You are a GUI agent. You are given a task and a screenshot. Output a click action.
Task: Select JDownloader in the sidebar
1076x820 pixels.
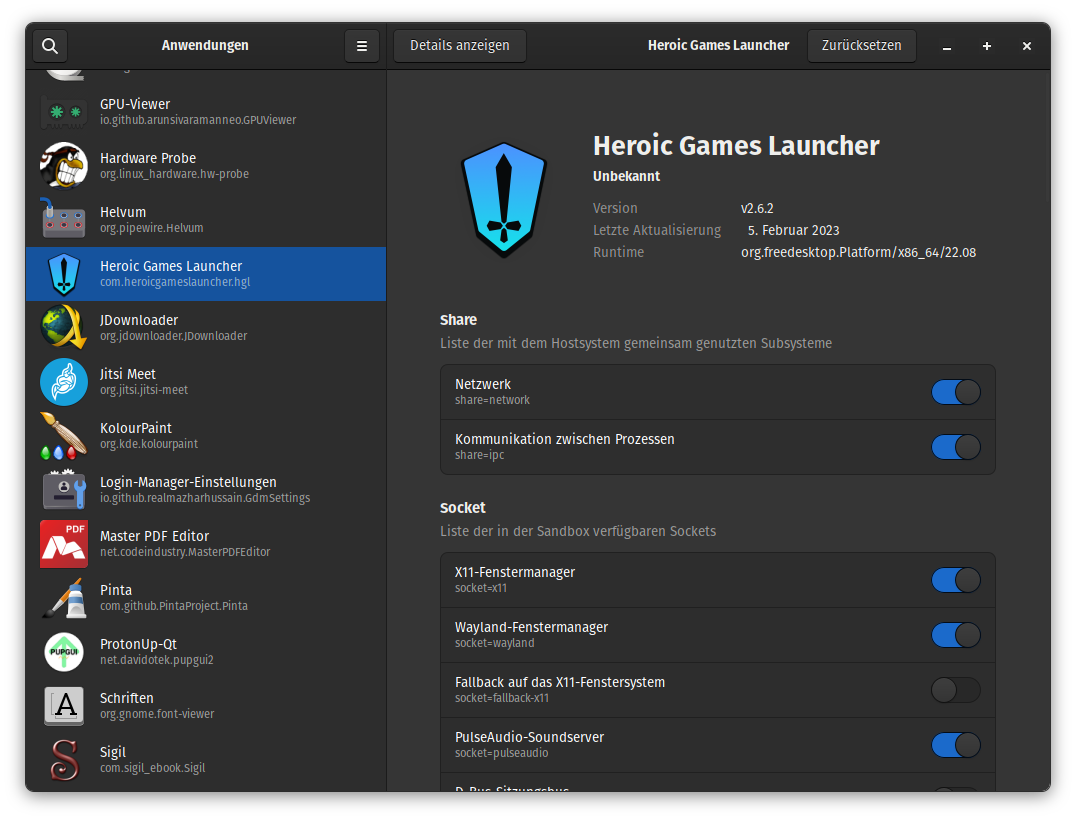click(x=206, y=327)
